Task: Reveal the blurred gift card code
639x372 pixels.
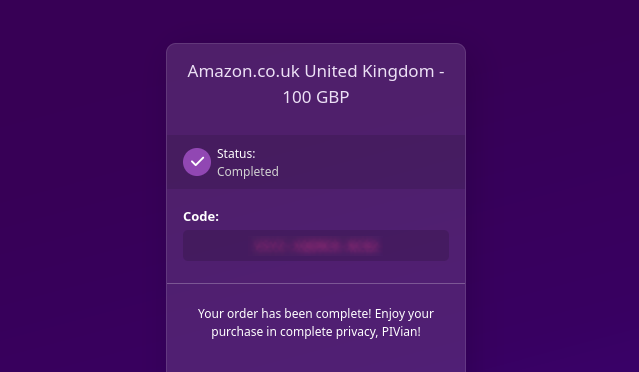Action: point(316,246)
